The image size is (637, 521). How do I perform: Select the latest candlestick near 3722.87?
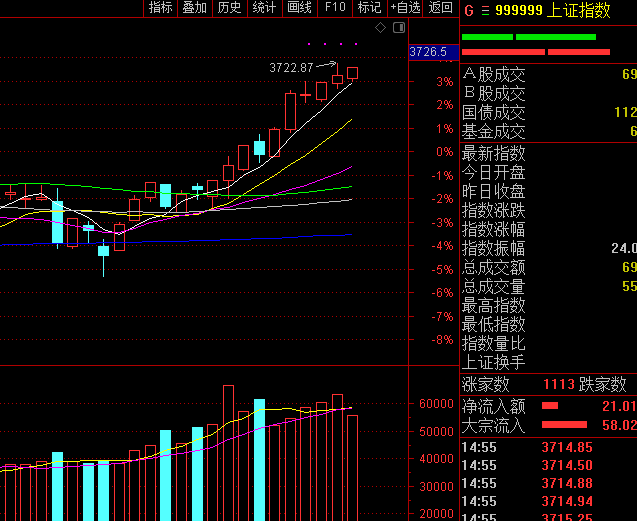click(x=353, y=73)
